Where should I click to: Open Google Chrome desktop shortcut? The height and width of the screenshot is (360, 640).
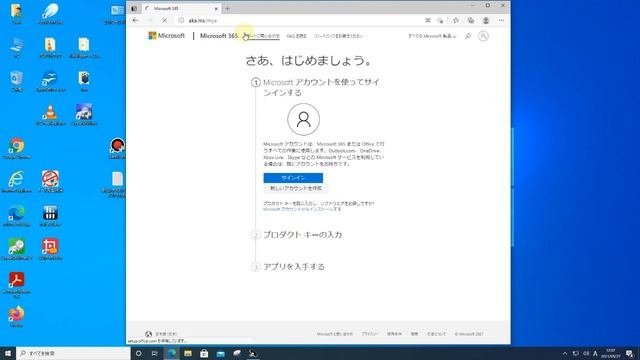pyautogui.click(x=17, y=148)
